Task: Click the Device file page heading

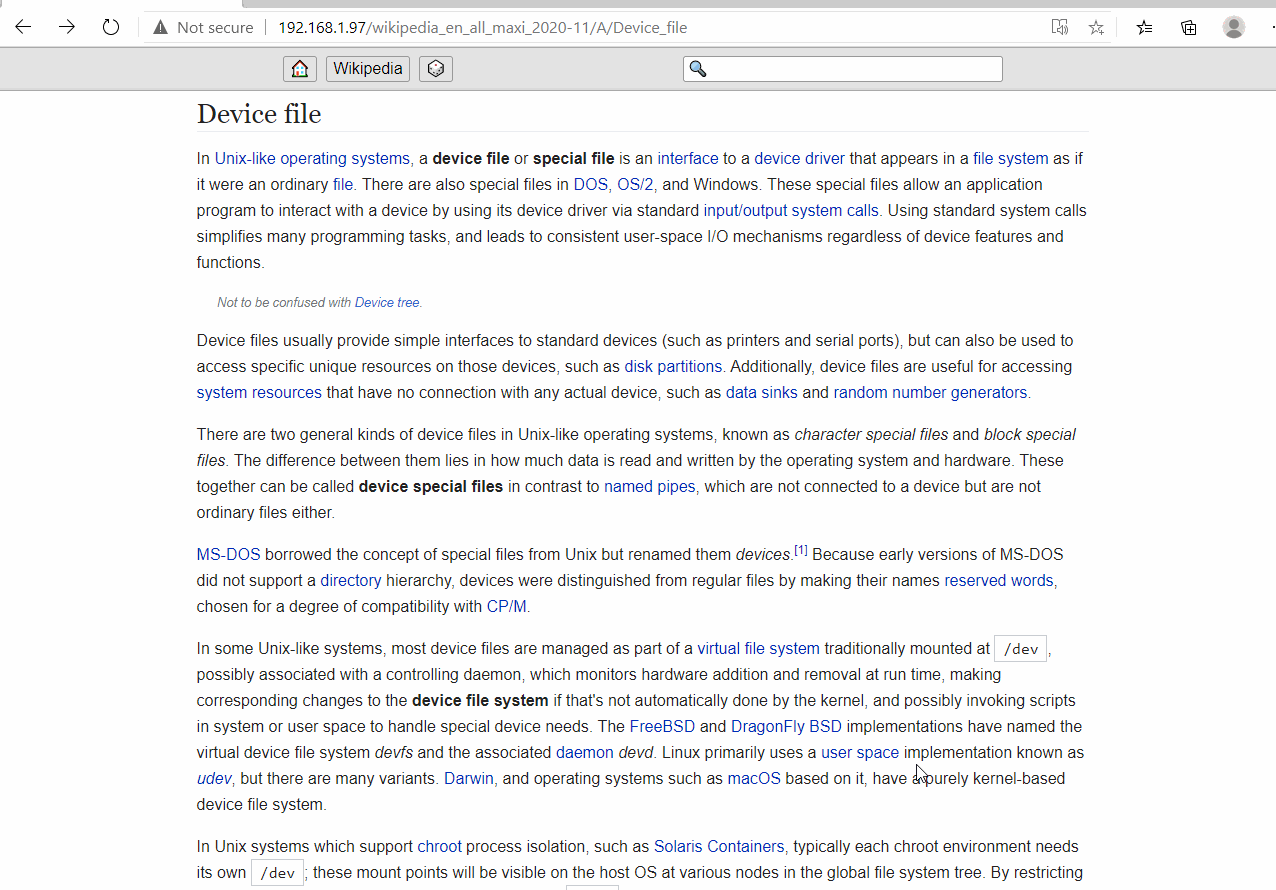Action: point(259,114)
